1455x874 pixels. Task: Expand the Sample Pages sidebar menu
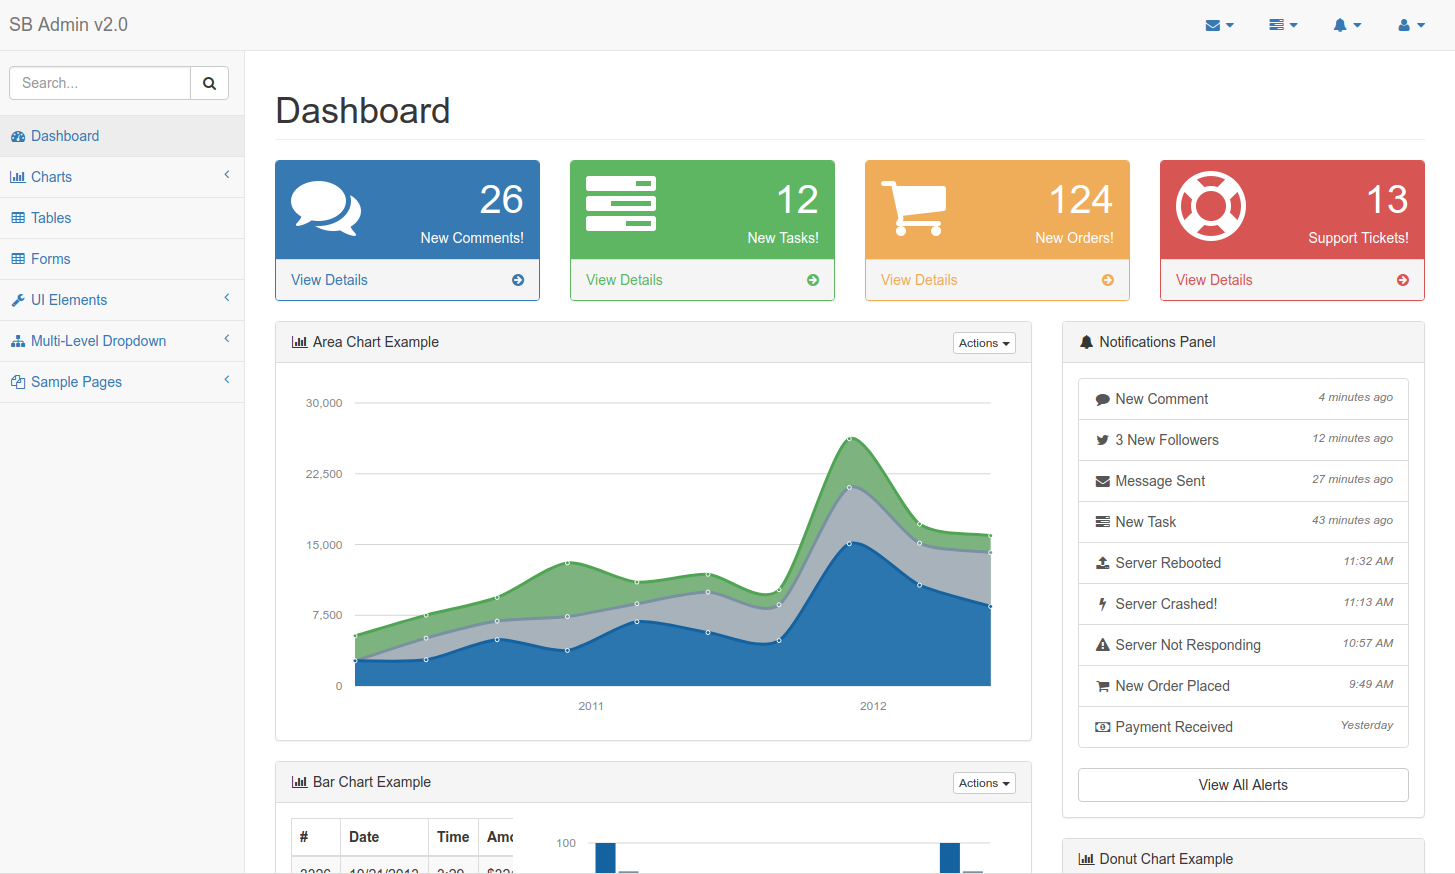(x=122, y=382)
